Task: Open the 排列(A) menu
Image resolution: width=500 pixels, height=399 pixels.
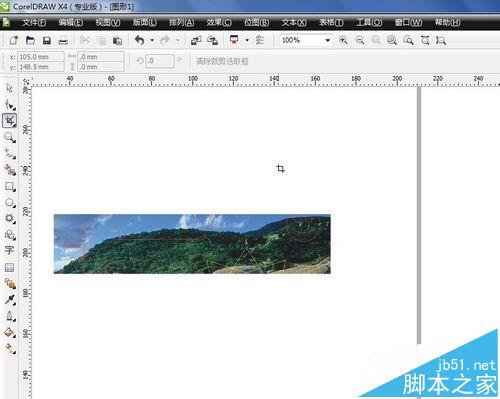Action: tap(182, 23)
